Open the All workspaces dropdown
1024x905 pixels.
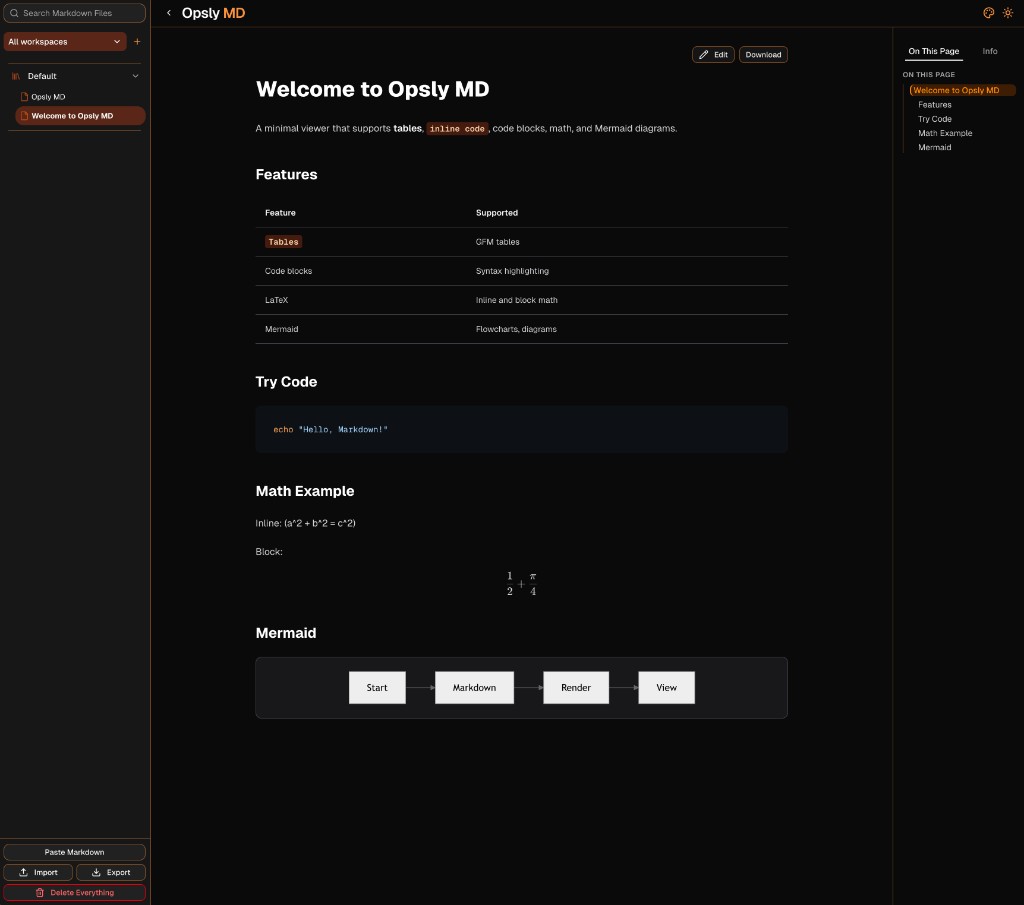point(65,41)
